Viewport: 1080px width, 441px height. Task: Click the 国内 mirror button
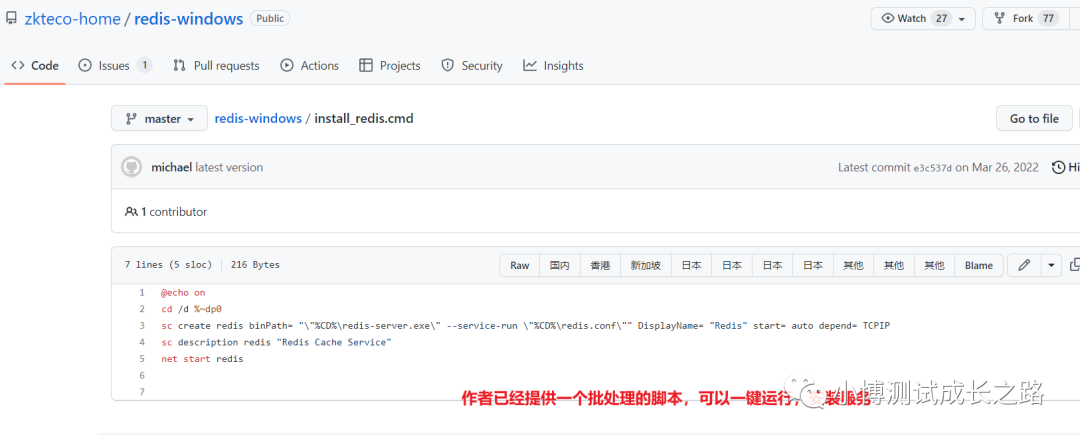click(x=559, y=265)
